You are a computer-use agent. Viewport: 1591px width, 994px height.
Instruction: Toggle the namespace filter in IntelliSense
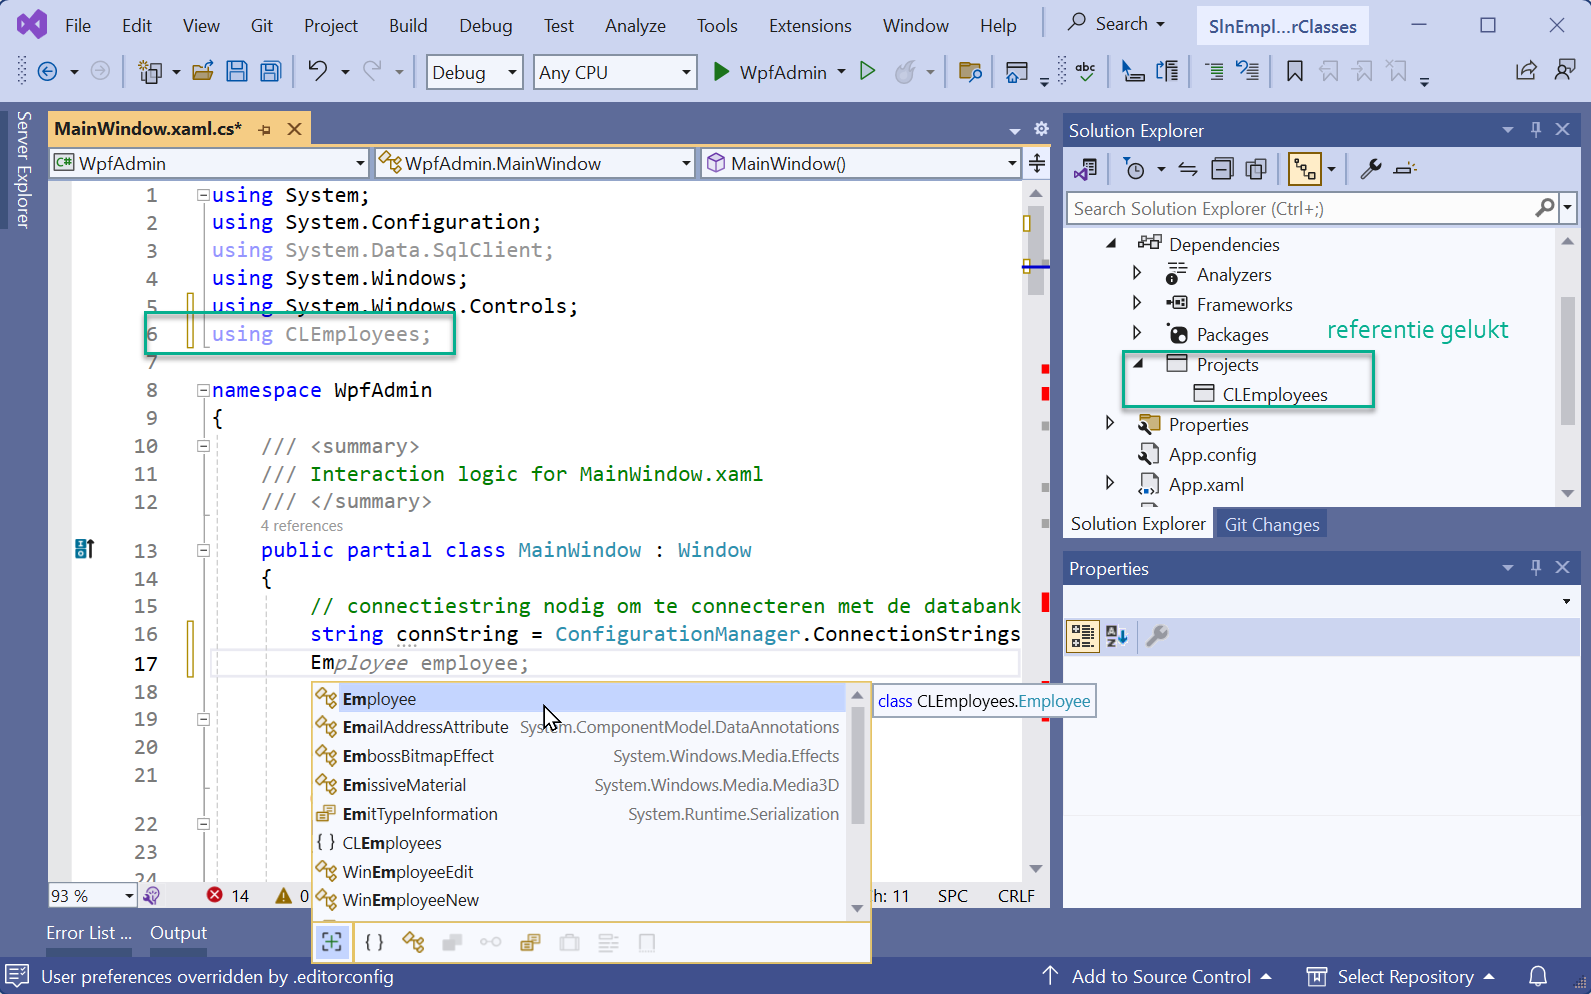tap(374, 942)
